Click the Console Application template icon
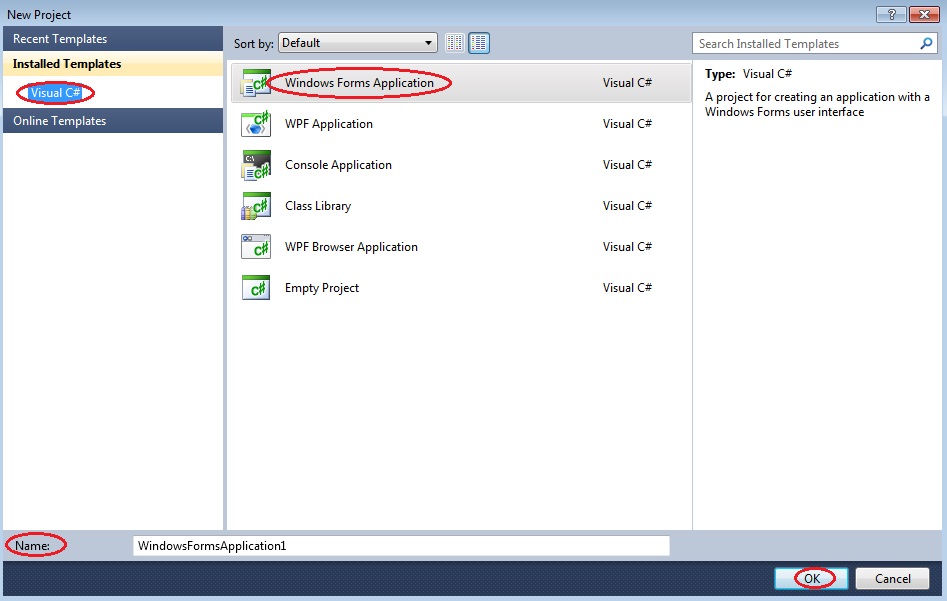The height and width of the screenshot is (601, 947). (255, 165)
